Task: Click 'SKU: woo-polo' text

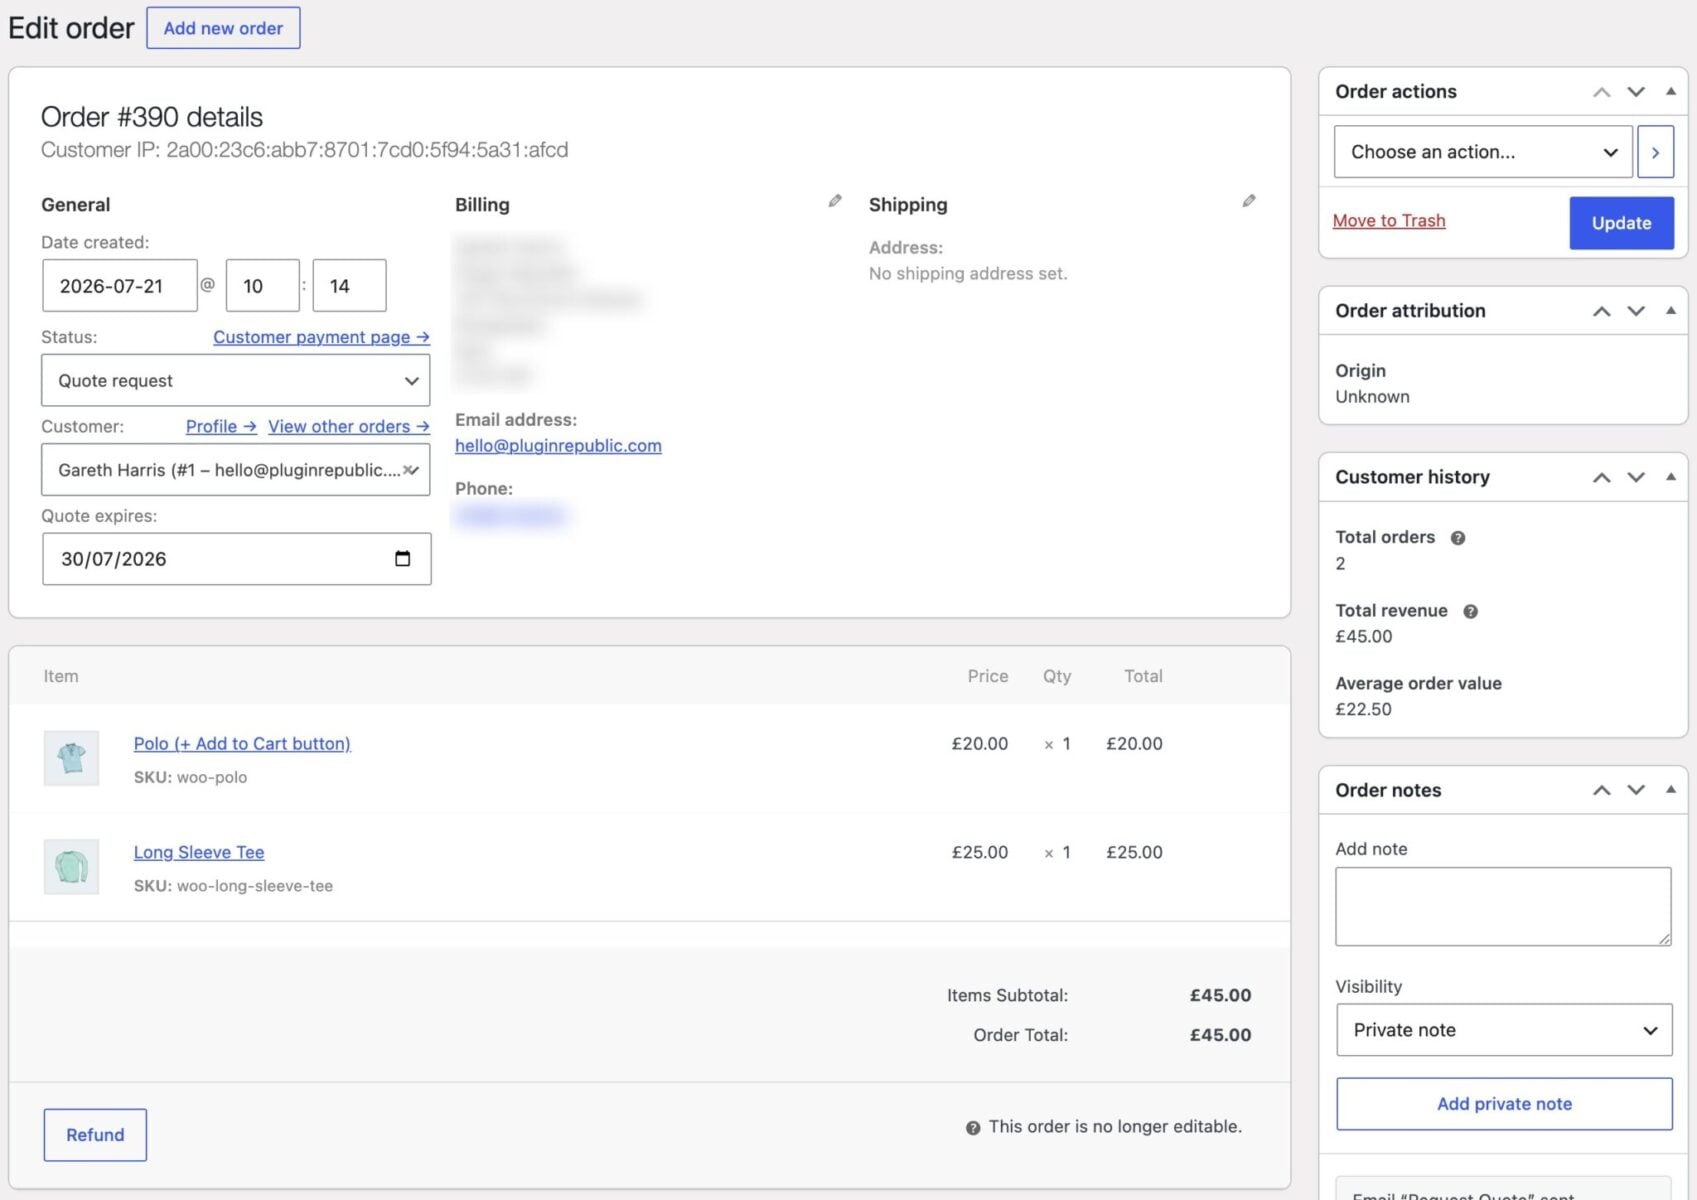Action: (190, 778)
